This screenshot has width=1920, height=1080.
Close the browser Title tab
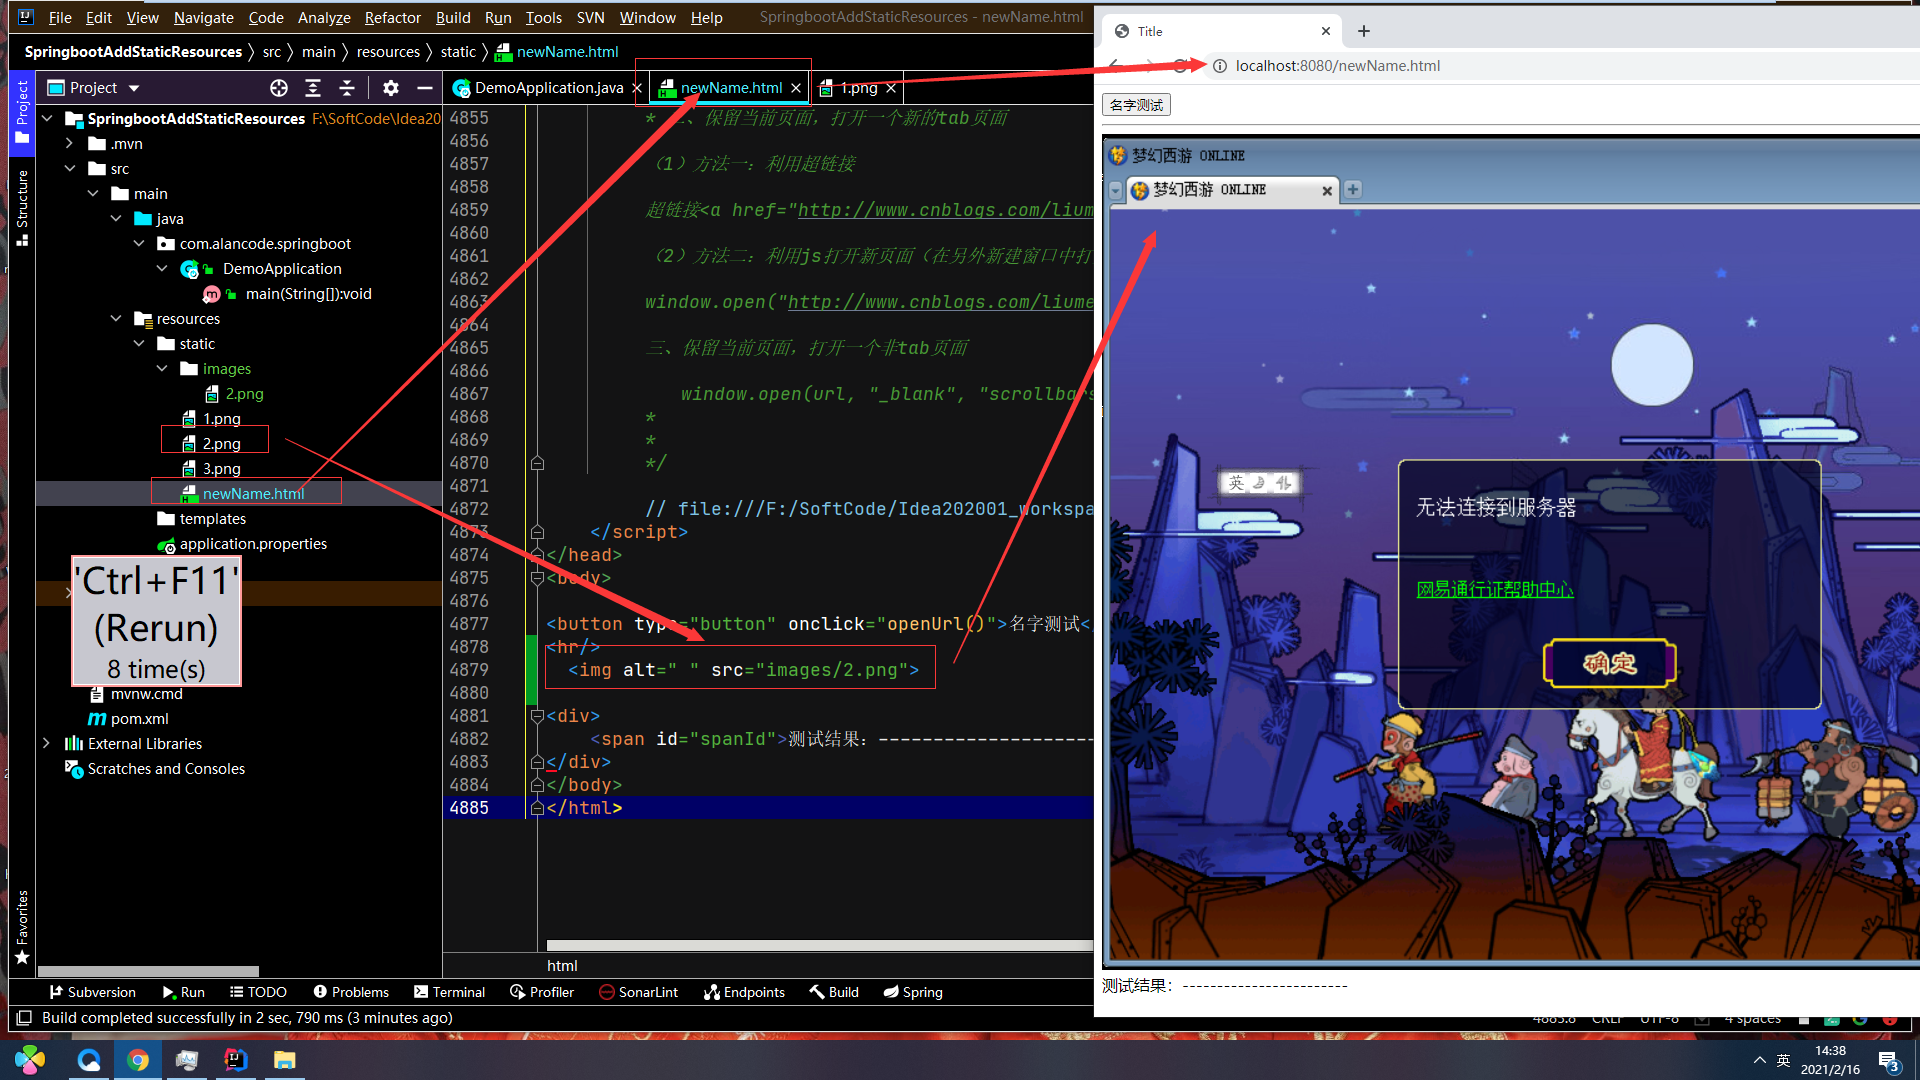pos(1326,31)
